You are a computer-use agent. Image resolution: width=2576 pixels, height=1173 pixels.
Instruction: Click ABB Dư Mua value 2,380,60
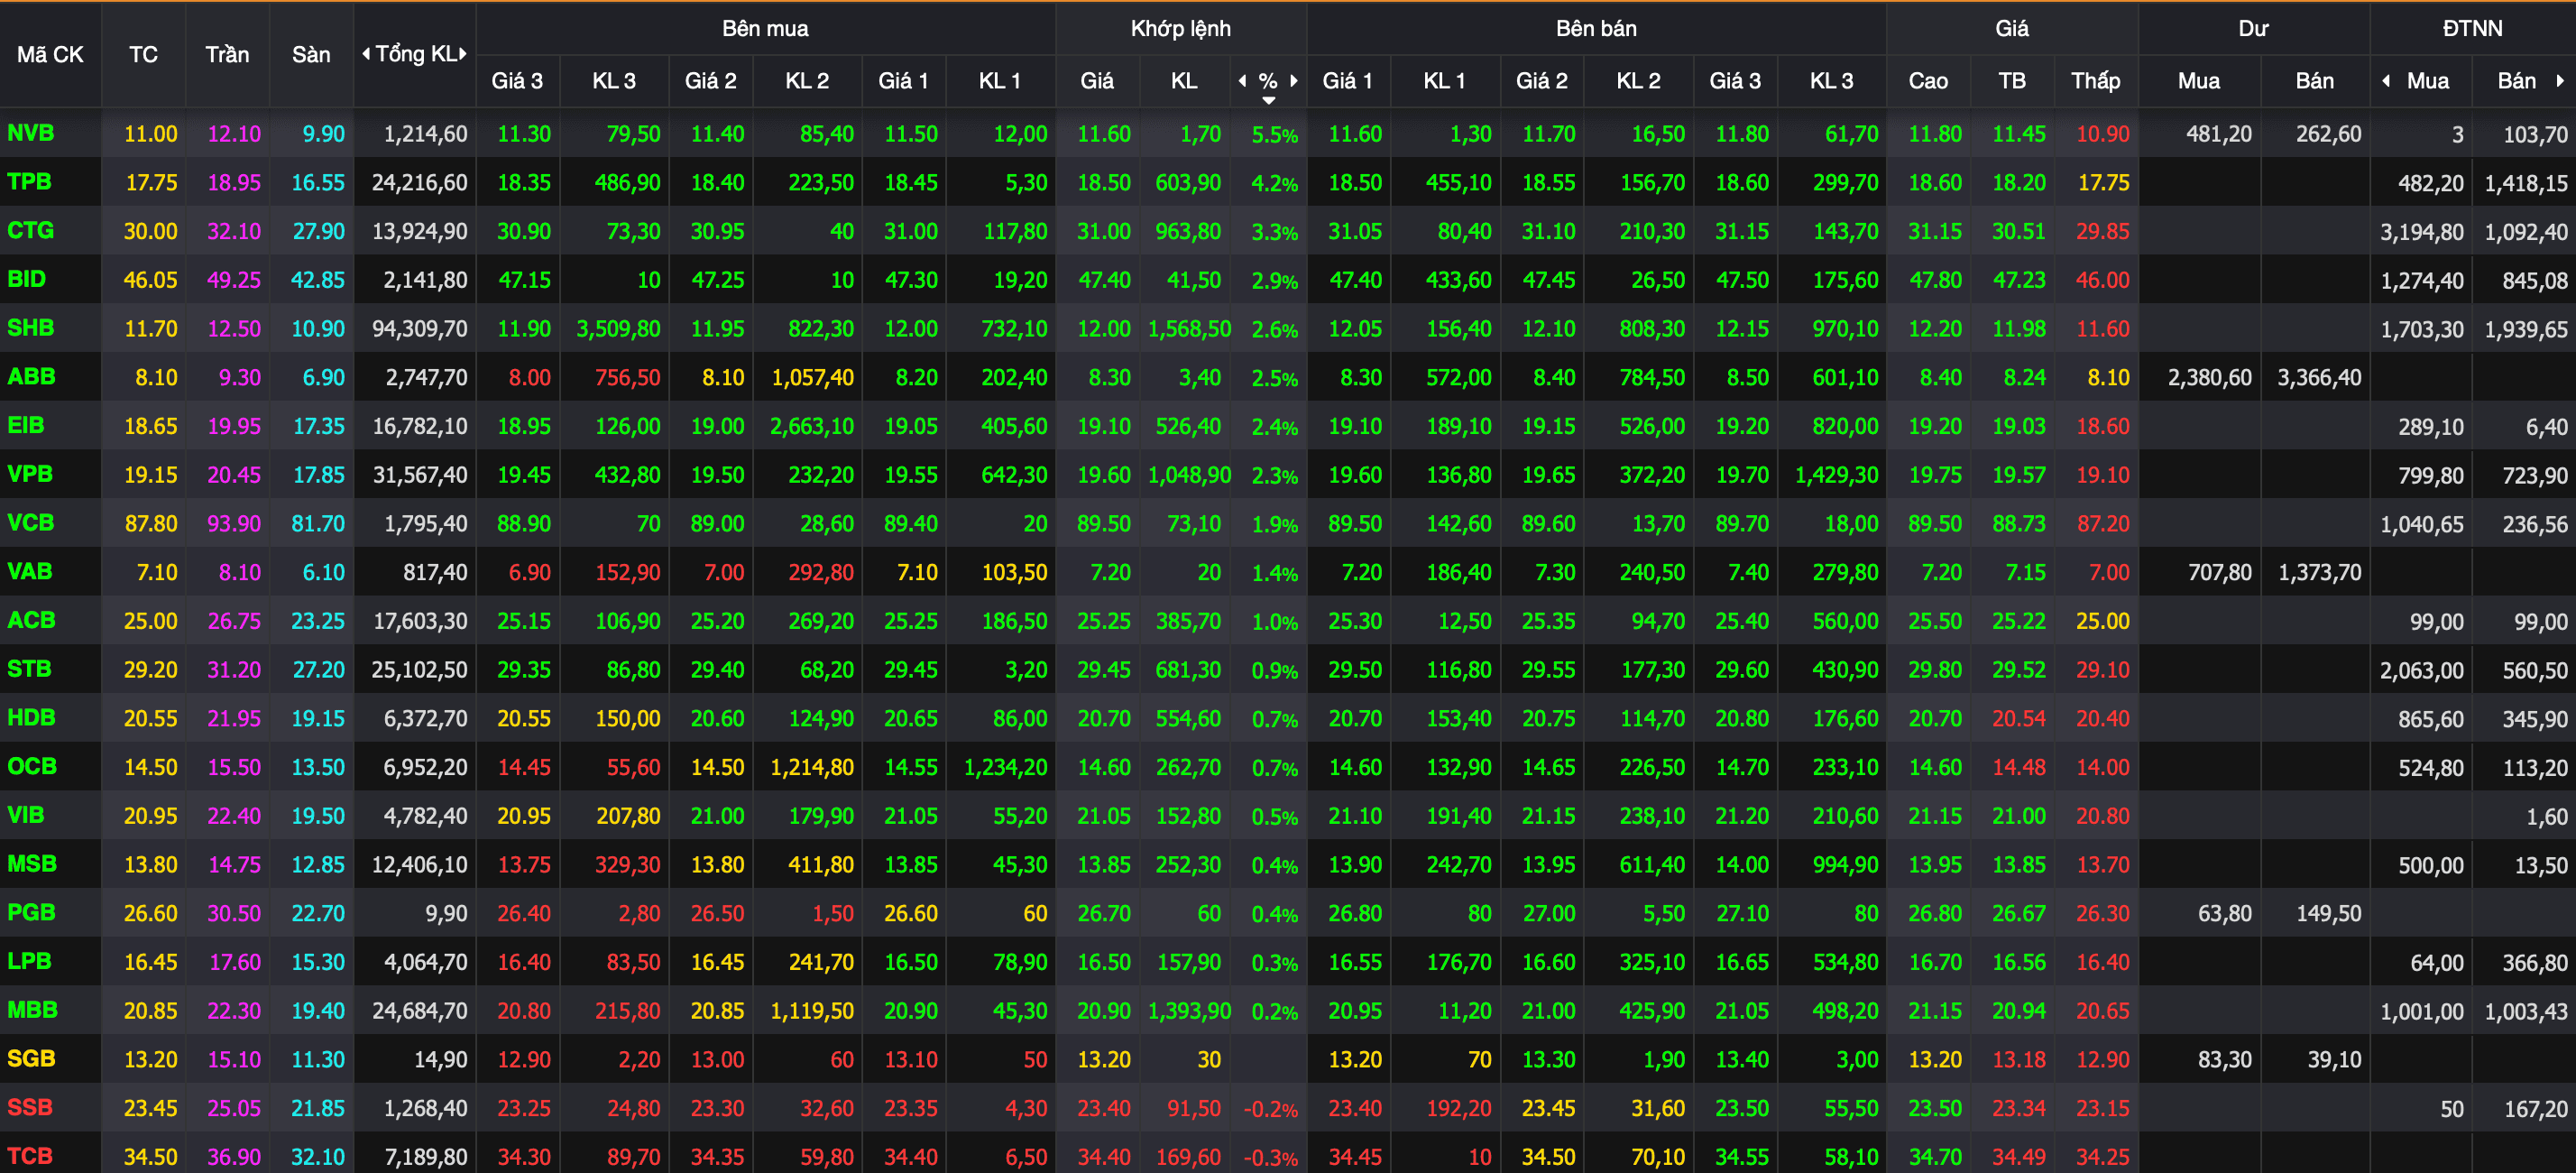[2210, 378]
